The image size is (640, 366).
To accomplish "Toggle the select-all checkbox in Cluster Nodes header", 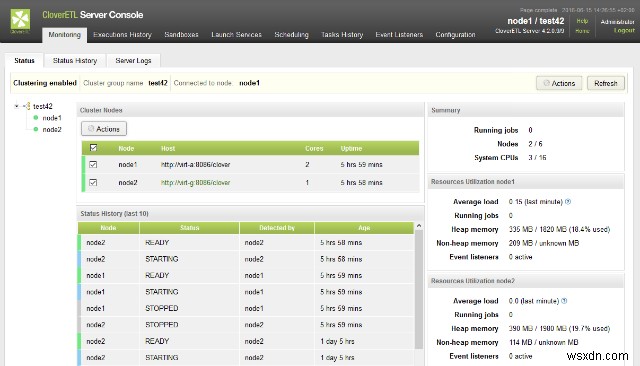I will pos(93,148).
